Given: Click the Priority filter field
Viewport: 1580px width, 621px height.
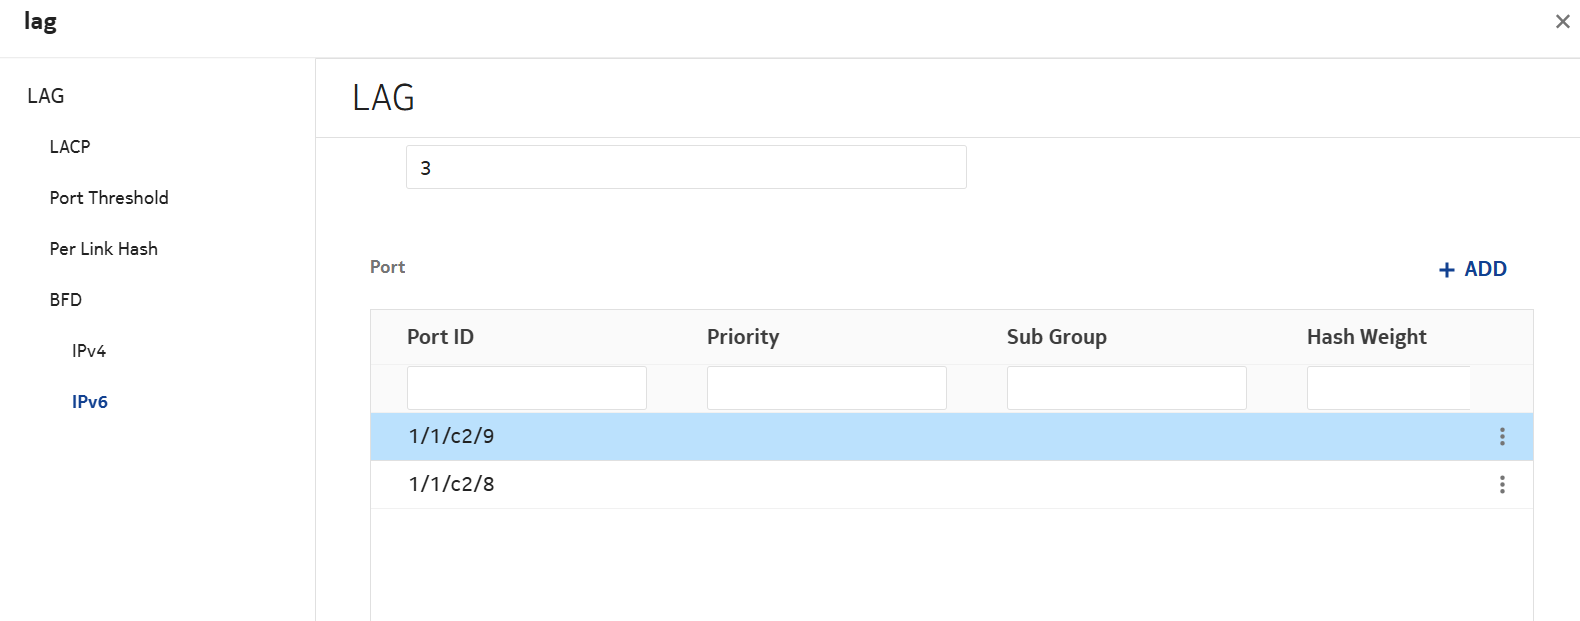Looking at the screenshot, I should [826, 388].
